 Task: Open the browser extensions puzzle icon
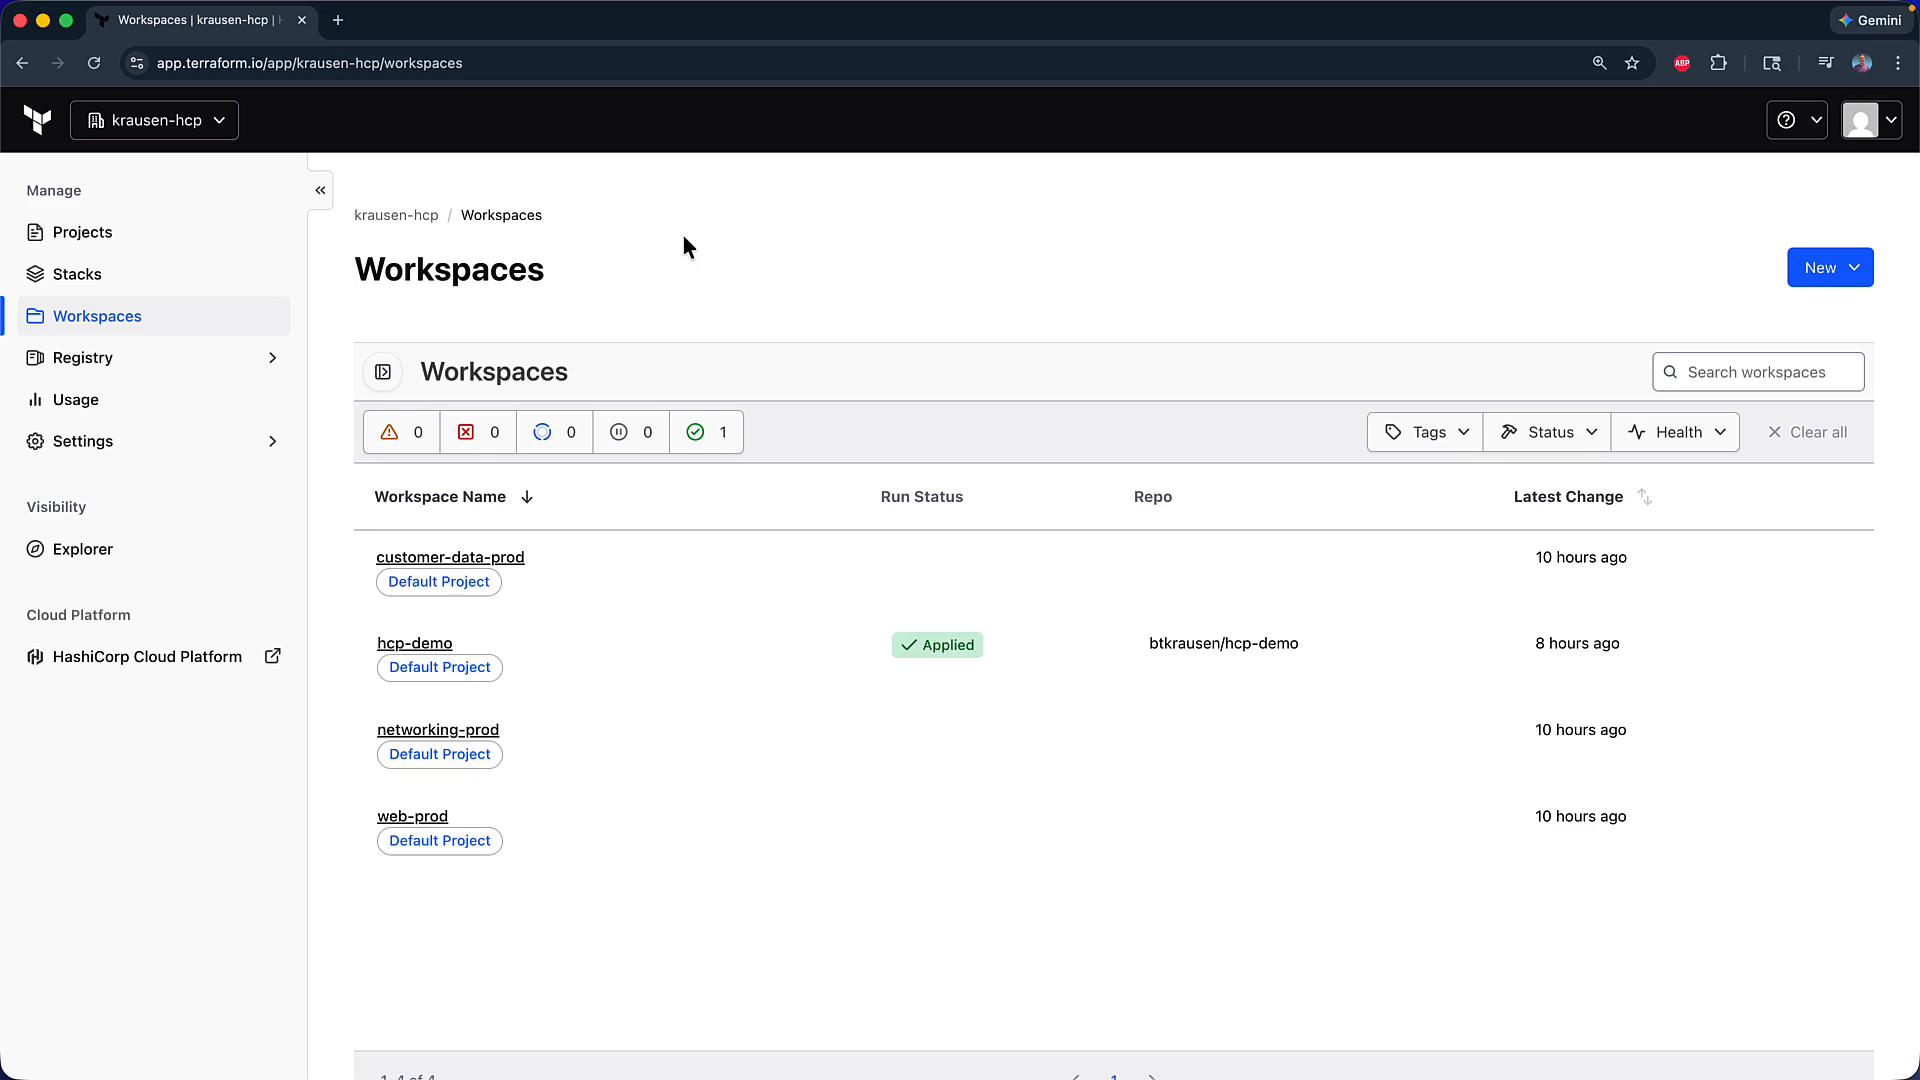(x=1718, y=63)
